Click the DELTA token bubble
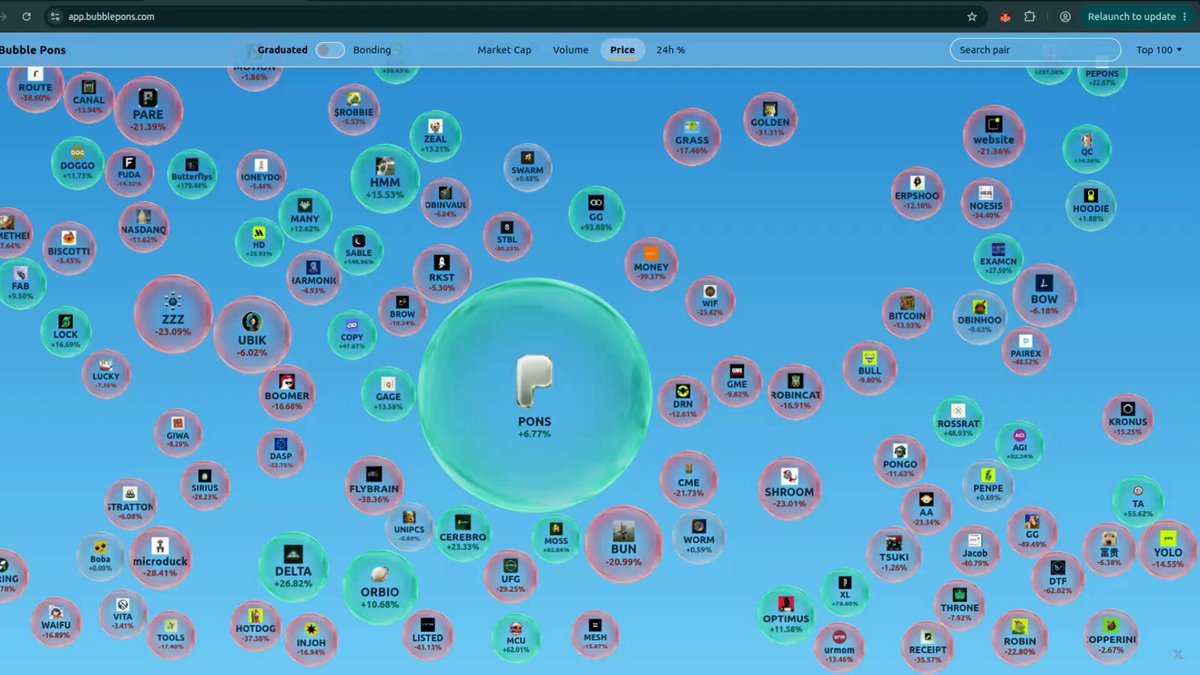 293,567
